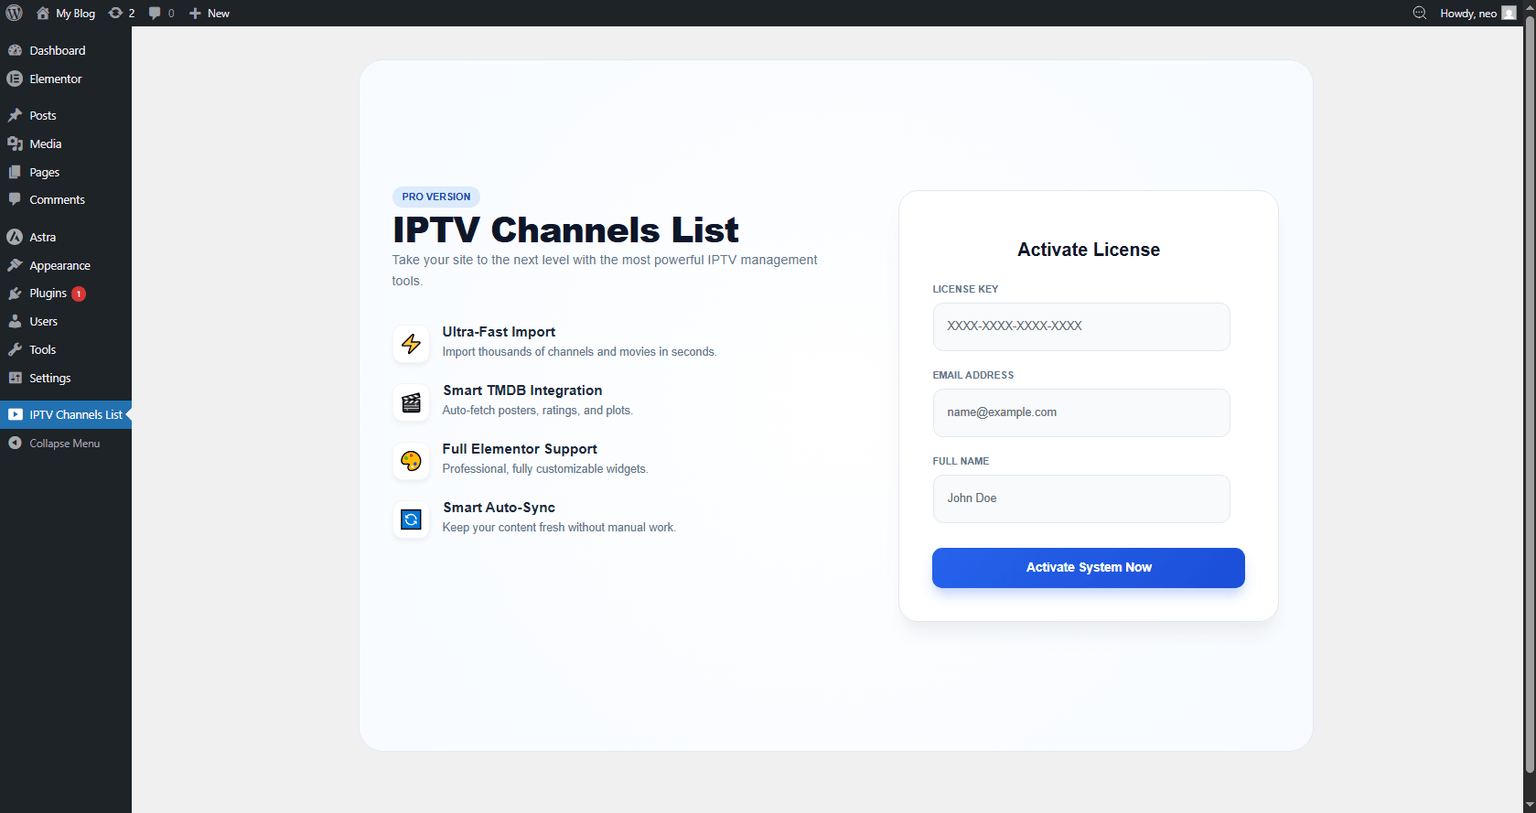Click the Users person icon
The width and height of the screenshot is (1536, 813).
click(x=15, y=321)
